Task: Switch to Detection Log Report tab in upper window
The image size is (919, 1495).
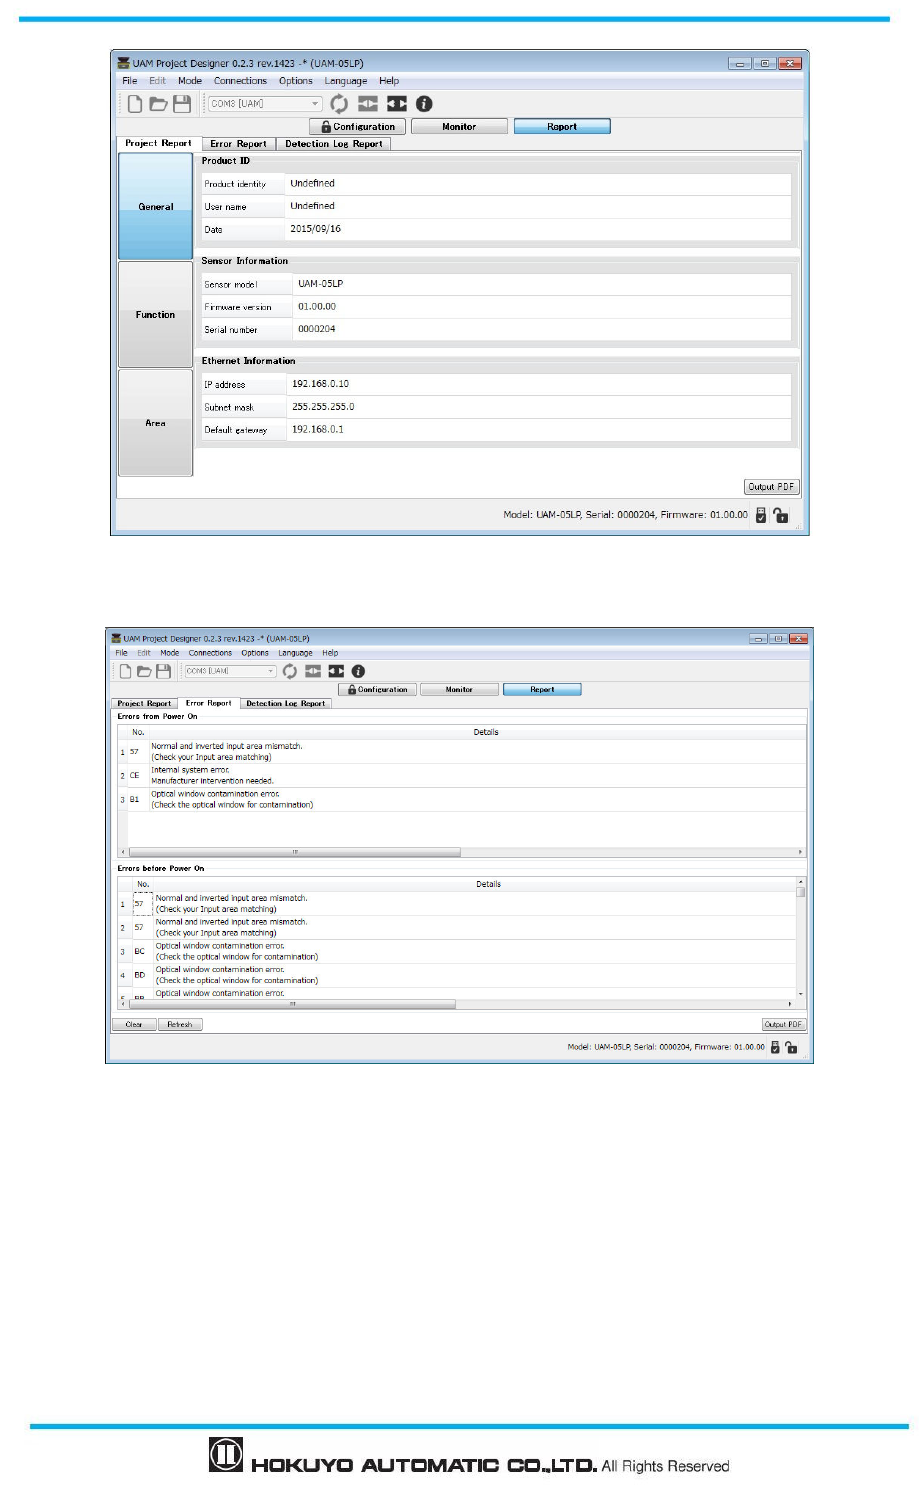Action: (334, 144)
